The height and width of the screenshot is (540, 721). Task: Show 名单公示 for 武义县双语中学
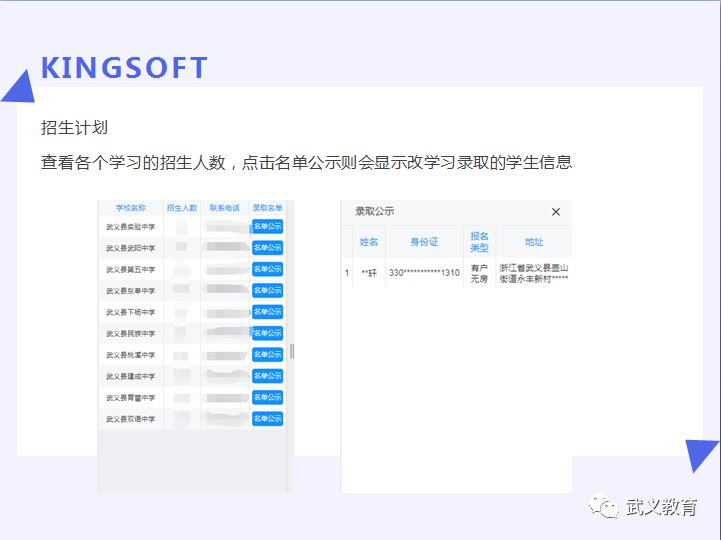coord(267,419)
